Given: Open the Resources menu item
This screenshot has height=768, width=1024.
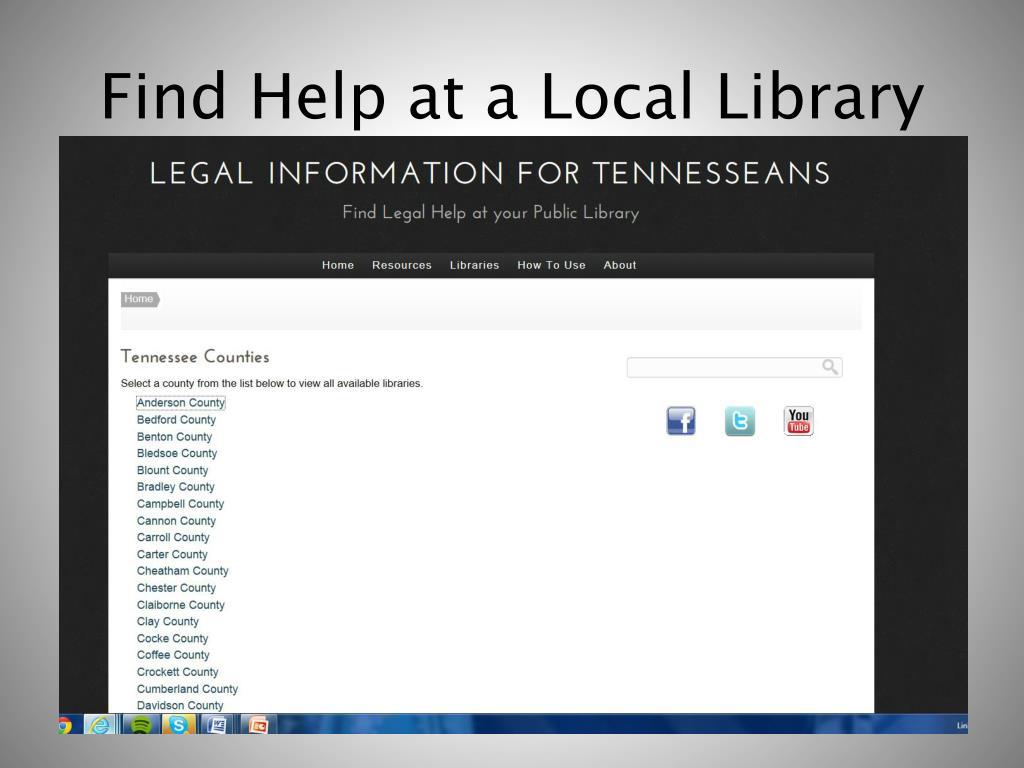Looking at the screenshot, I should tap(402, 265).
